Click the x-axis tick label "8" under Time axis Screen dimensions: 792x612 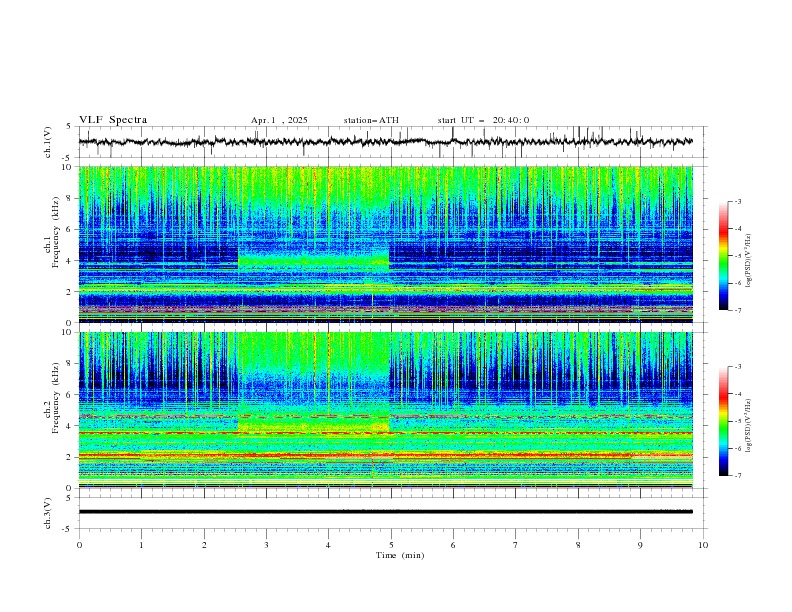[578, 545]
